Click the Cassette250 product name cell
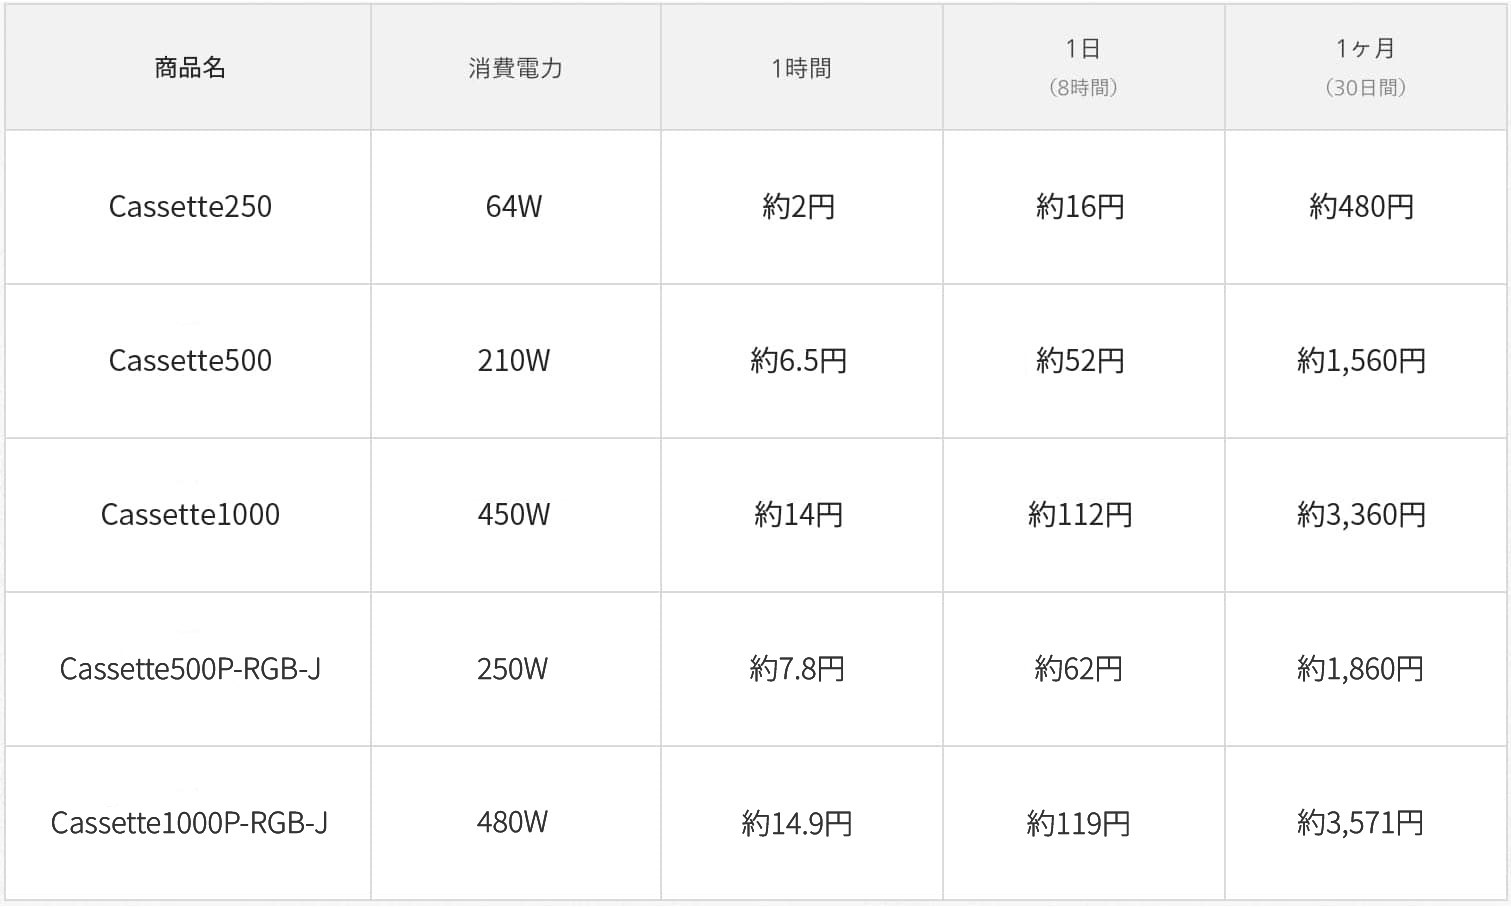 (x=190, y=207)
